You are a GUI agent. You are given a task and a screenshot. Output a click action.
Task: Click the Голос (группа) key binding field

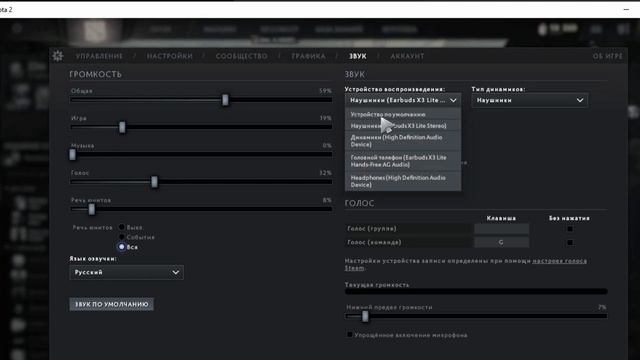pos(501,229)
